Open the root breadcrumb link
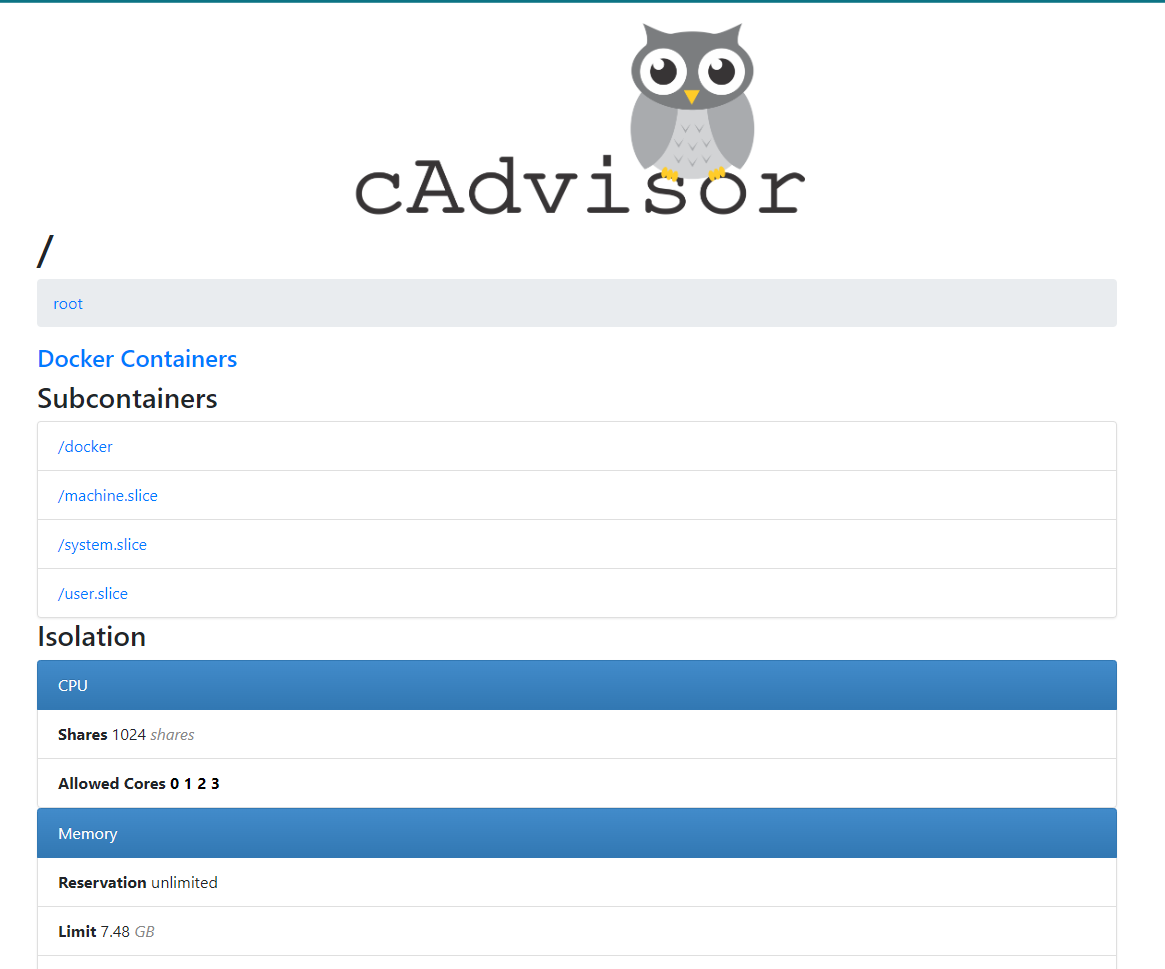The height and width of the screenshot is (969, 1165). click(68, 304)
